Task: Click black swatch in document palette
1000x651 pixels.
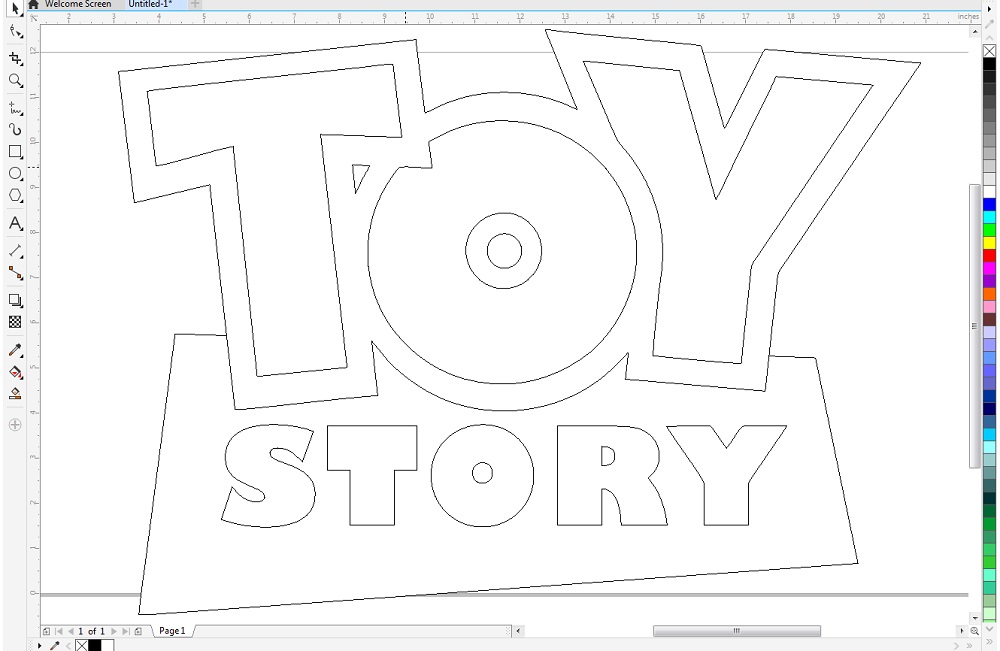Action: point(94,645)
